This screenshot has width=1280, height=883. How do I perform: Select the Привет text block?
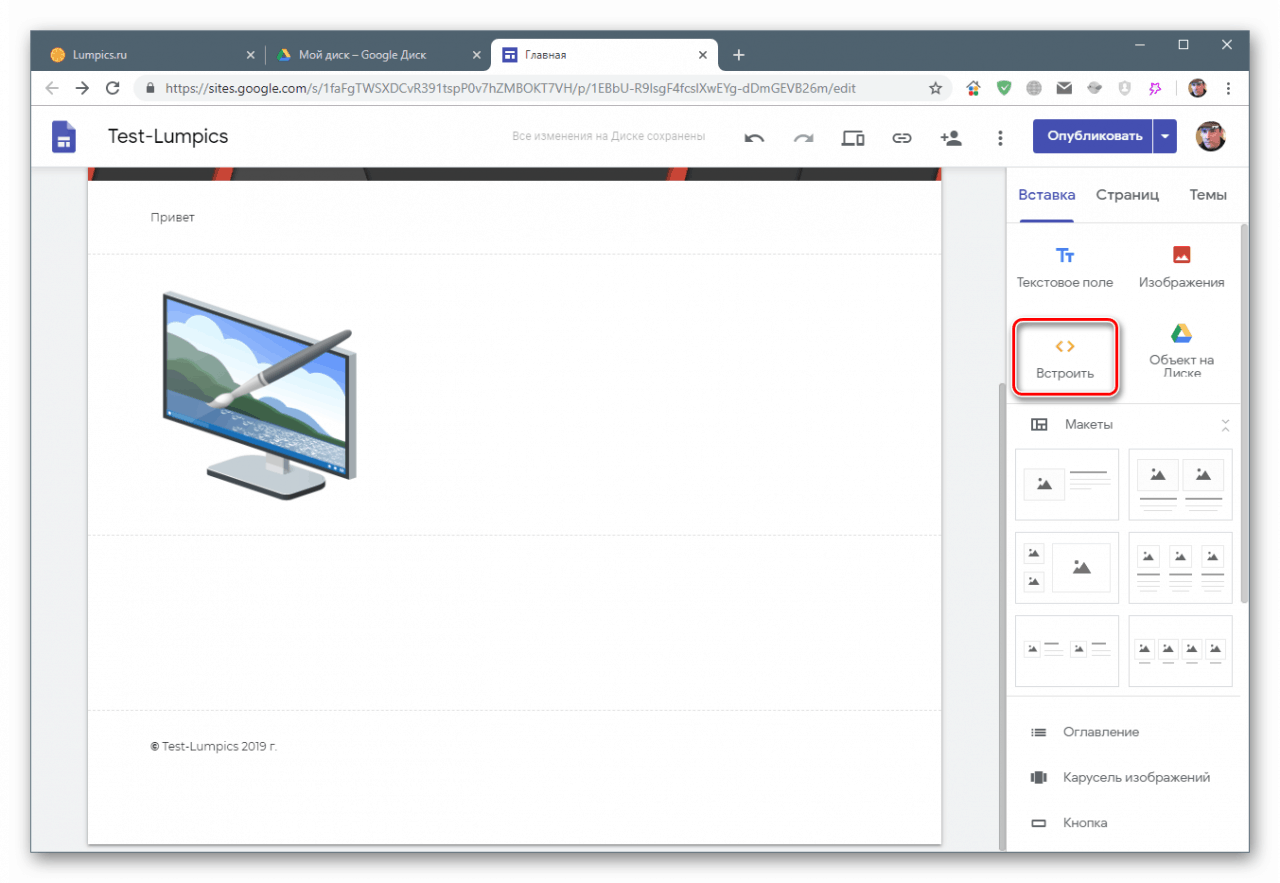tap(173, 217)
